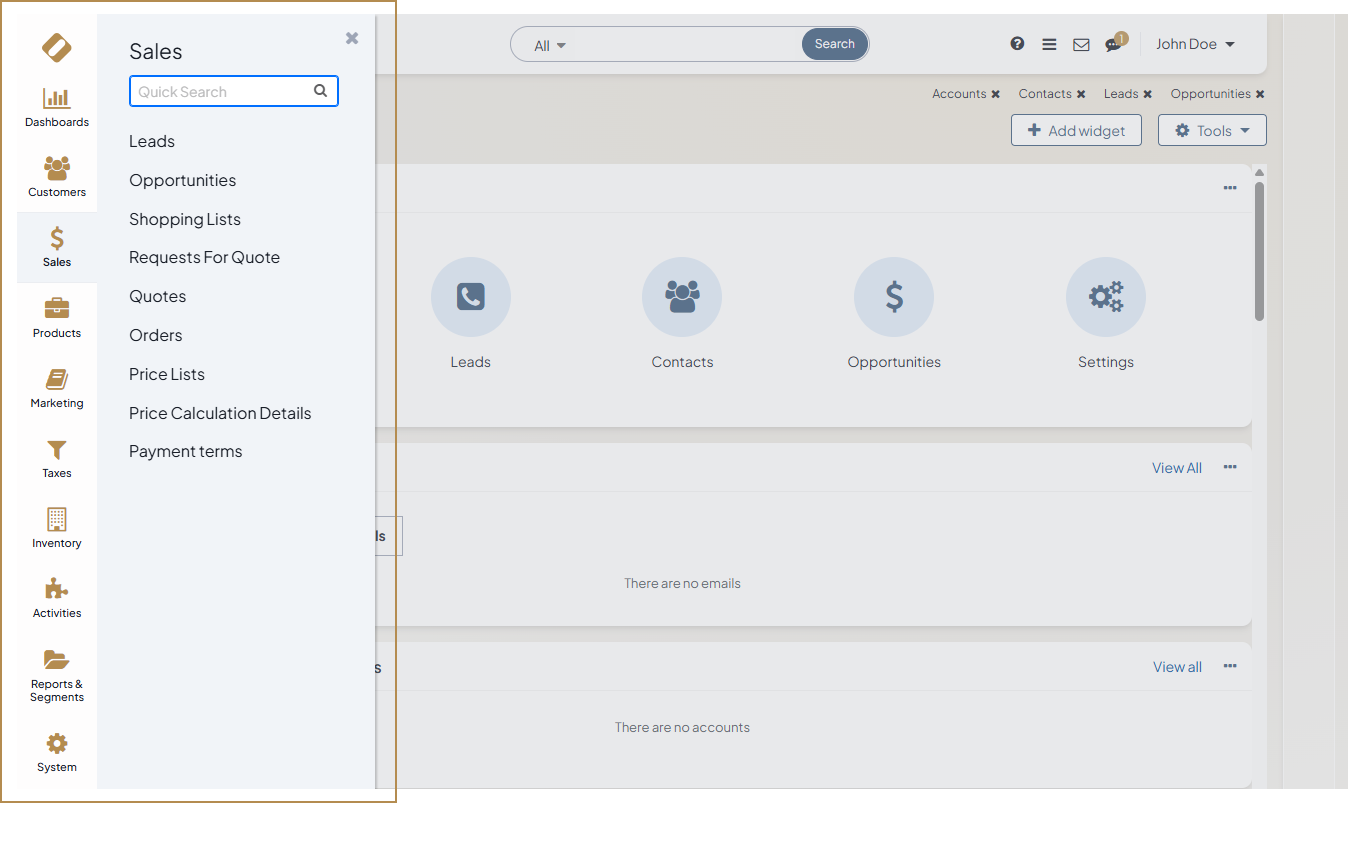Click the scrollbar up arrow
The image size is (1348, 845).
1260,173
